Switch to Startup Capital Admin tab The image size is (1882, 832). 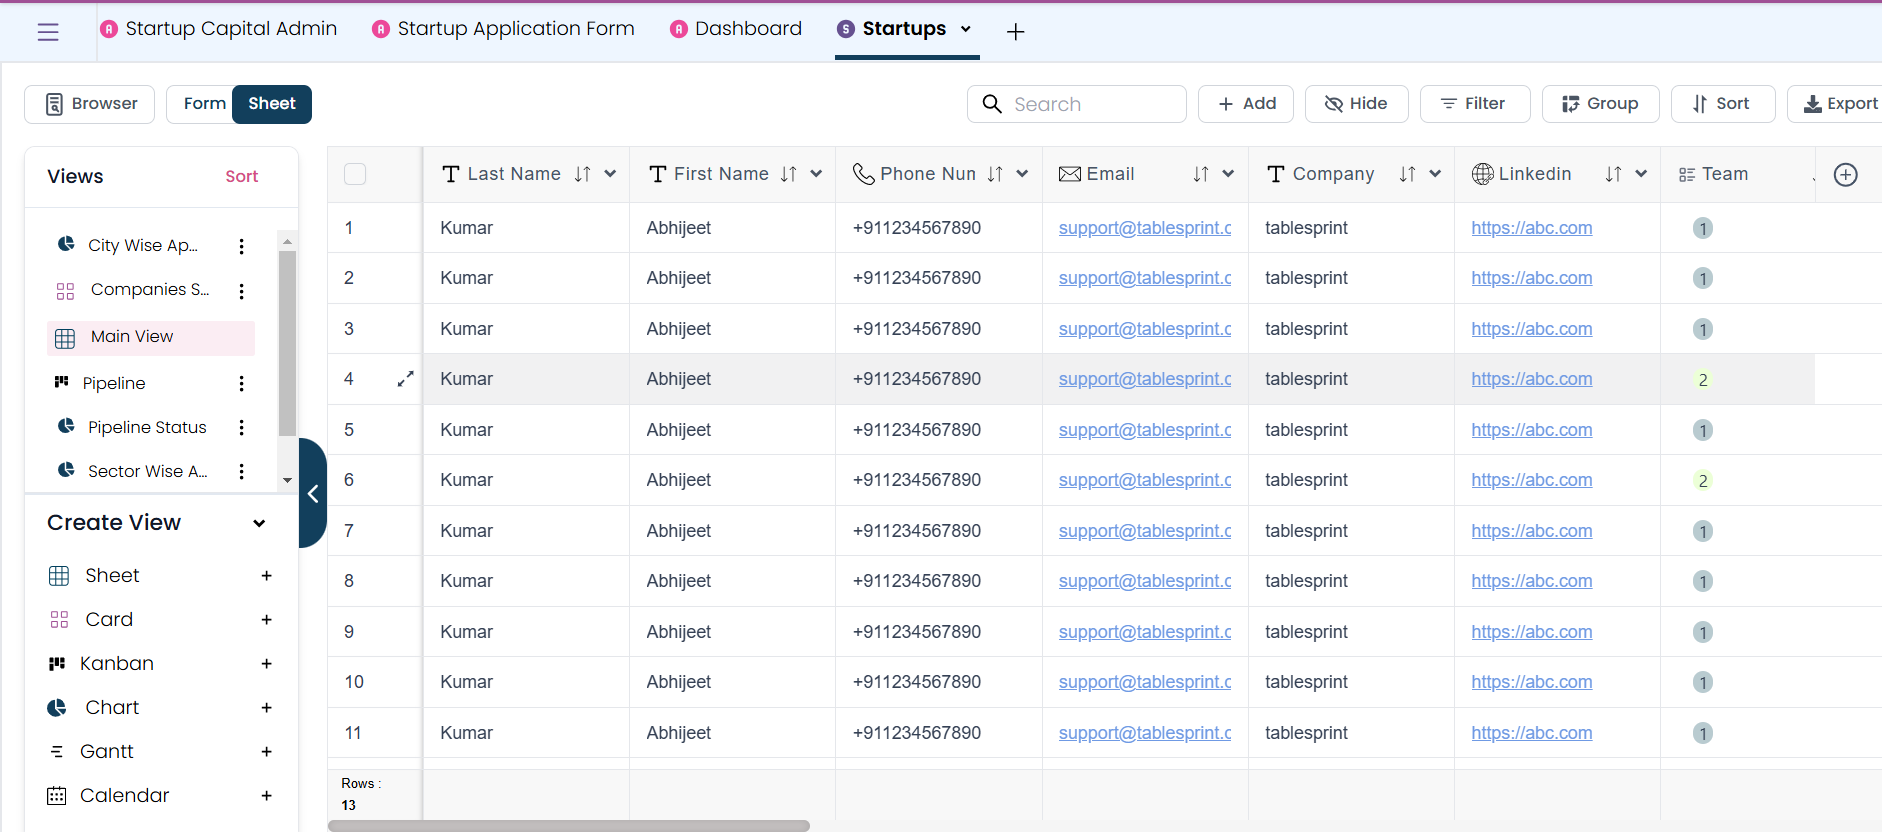[x=219, y=29]
